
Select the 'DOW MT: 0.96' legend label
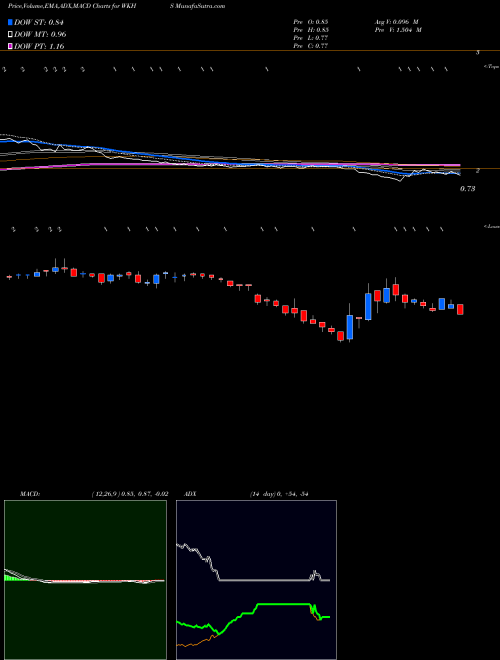[x=40, y=35]
